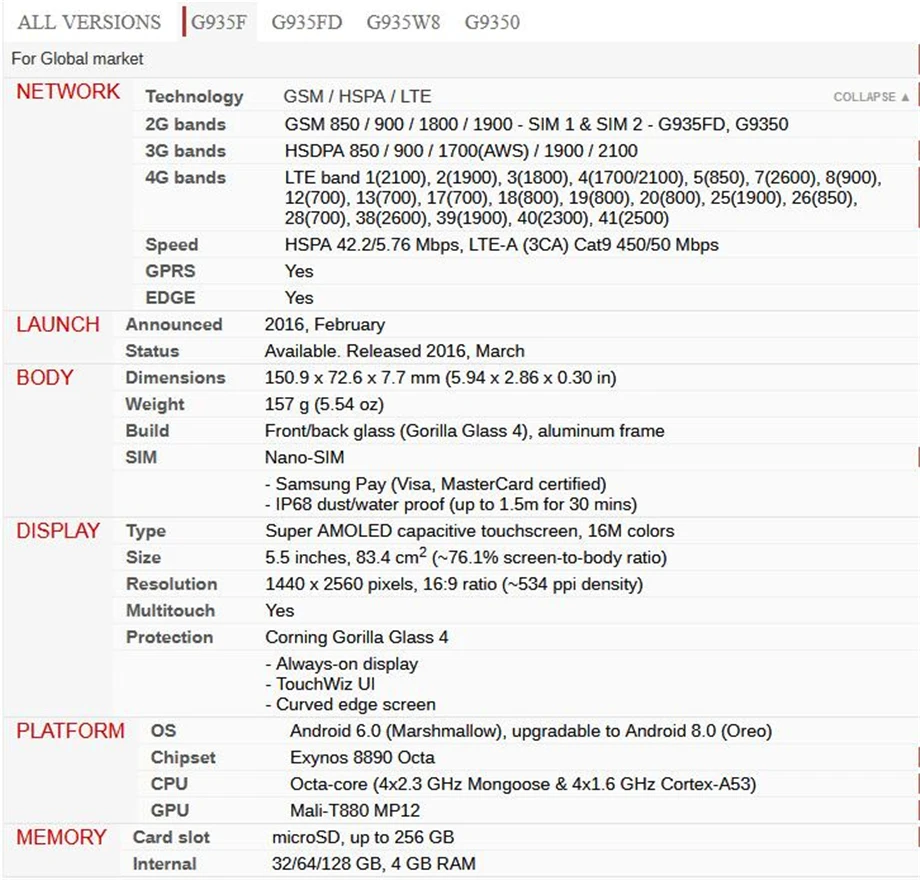Screen dimensions: 920x880
Task: Click the '157 g (5.54 oz)' weight value
Action: tap(324, 404)
